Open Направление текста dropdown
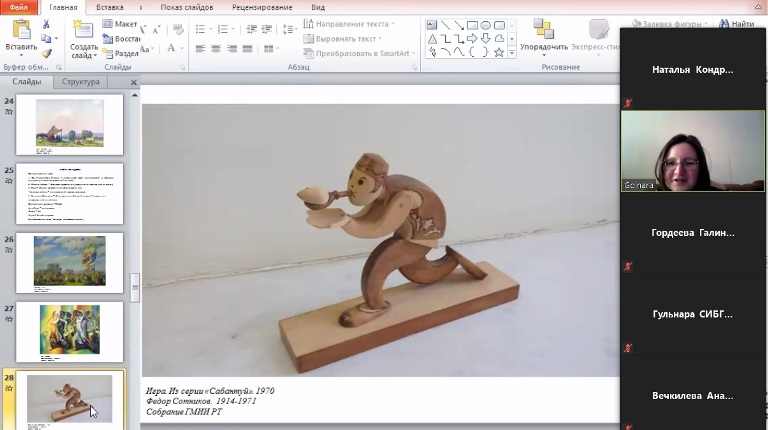The height and width of the screenshot is (430, 768). coord(349,24)
